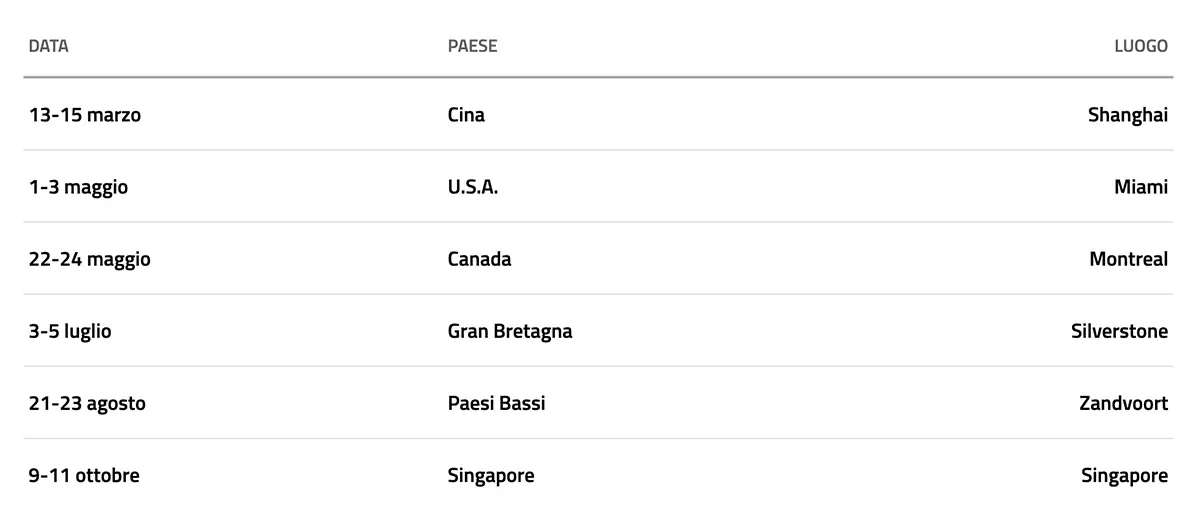This screenshot has width=1200, height=520.
Task: Select Montreal location entry
Action: pyautogui.click(x=1128, y=259)
